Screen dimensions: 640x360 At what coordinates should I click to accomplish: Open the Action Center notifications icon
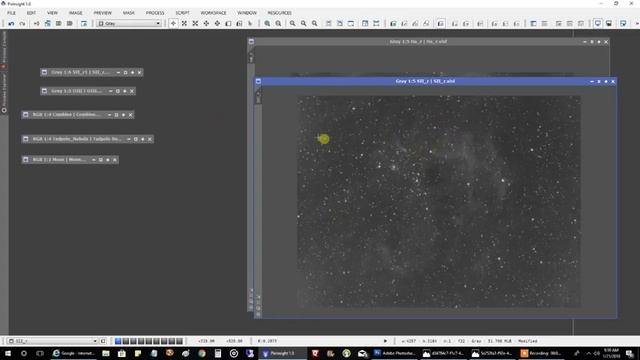point(630,353)
